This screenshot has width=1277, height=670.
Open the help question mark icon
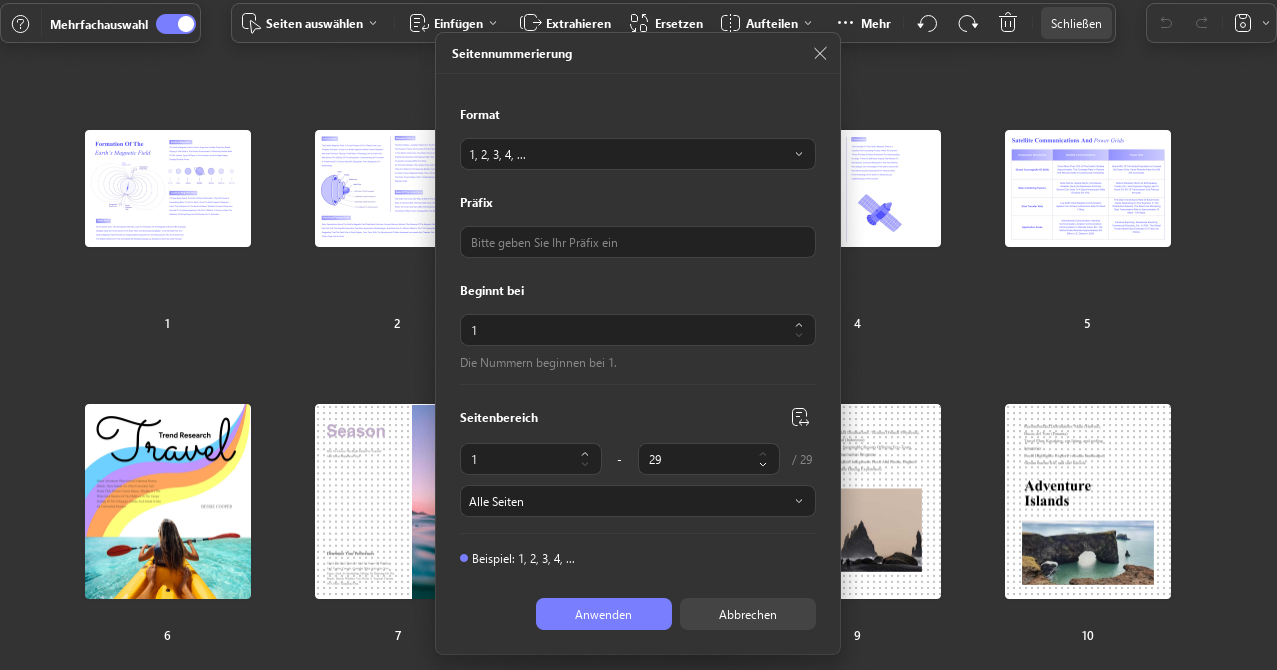click(x=20, y=23)
